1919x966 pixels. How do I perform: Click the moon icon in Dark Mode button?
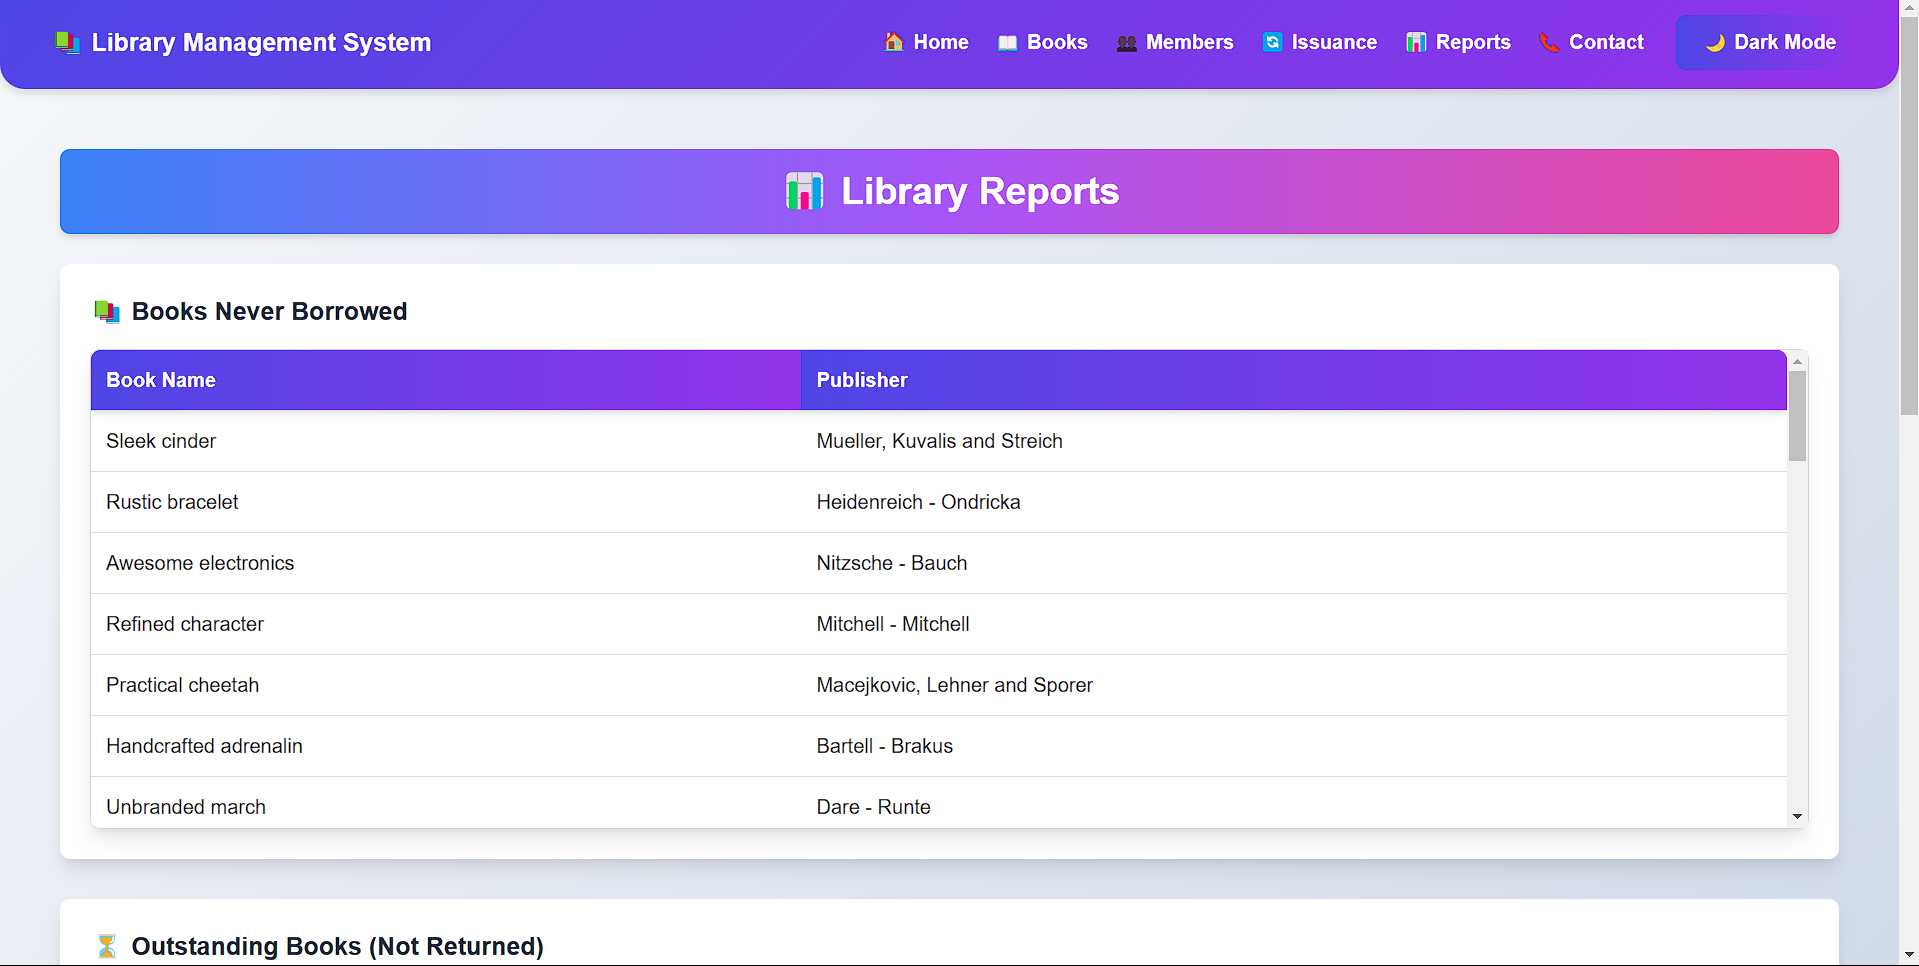coord(1715,43)
